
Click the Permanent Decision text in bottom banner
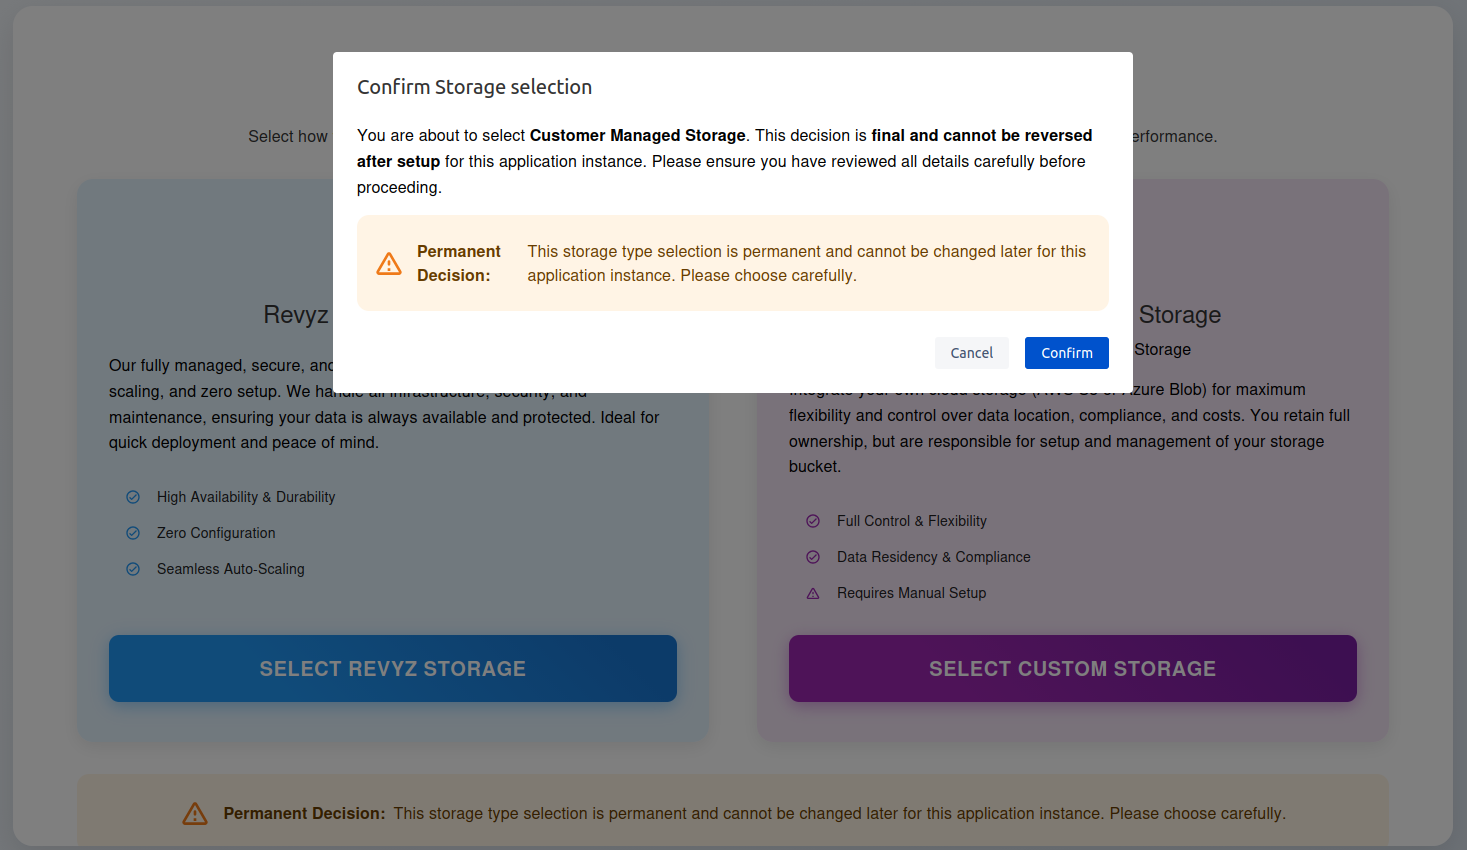click(304, 814)
